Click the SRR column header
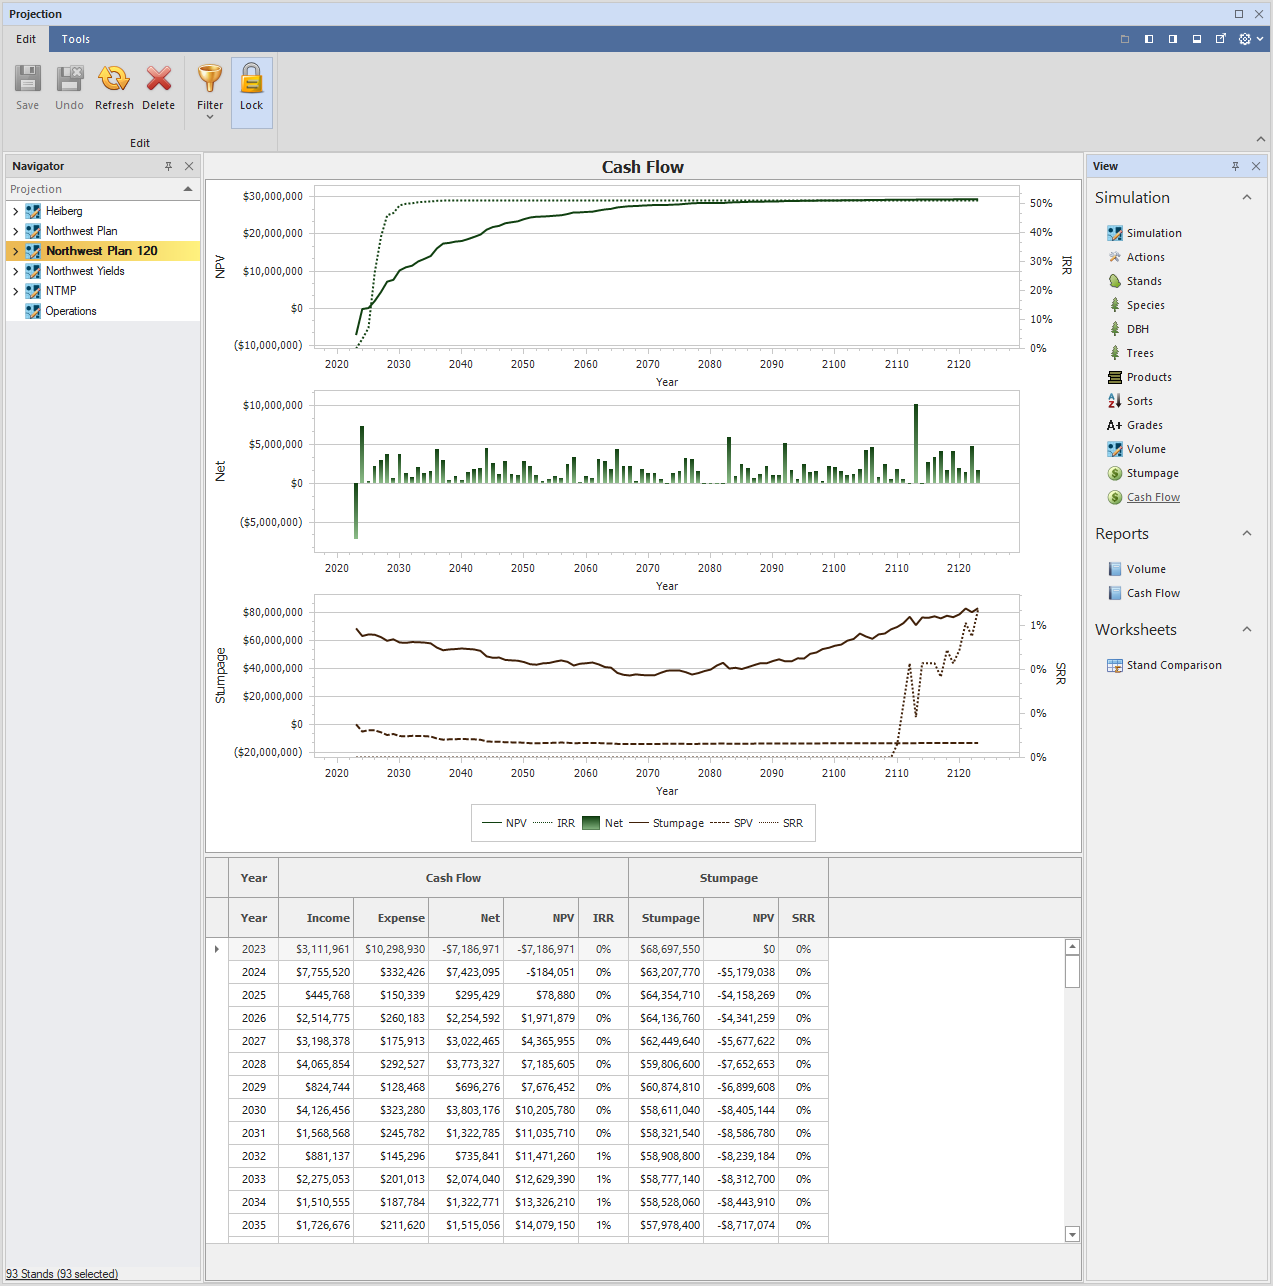This screenshot has width=1273, height=1286. click(x=803, y=918)
